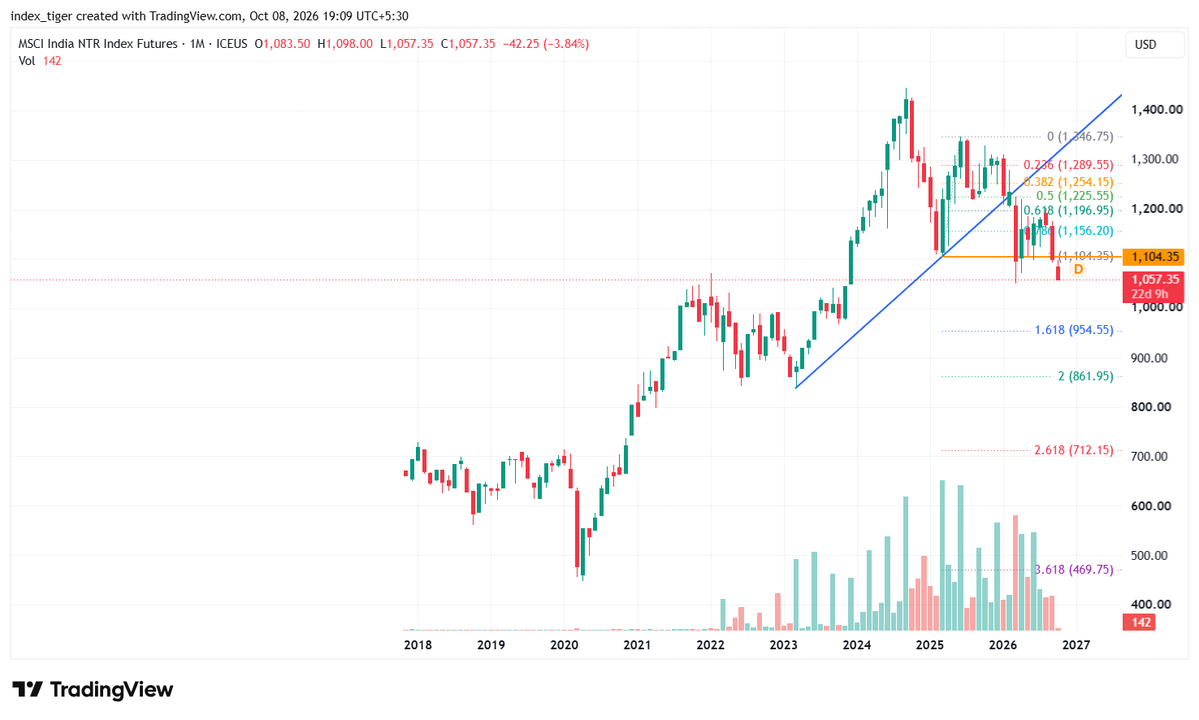Select the 1M interval label in the legend

point(197,44)
